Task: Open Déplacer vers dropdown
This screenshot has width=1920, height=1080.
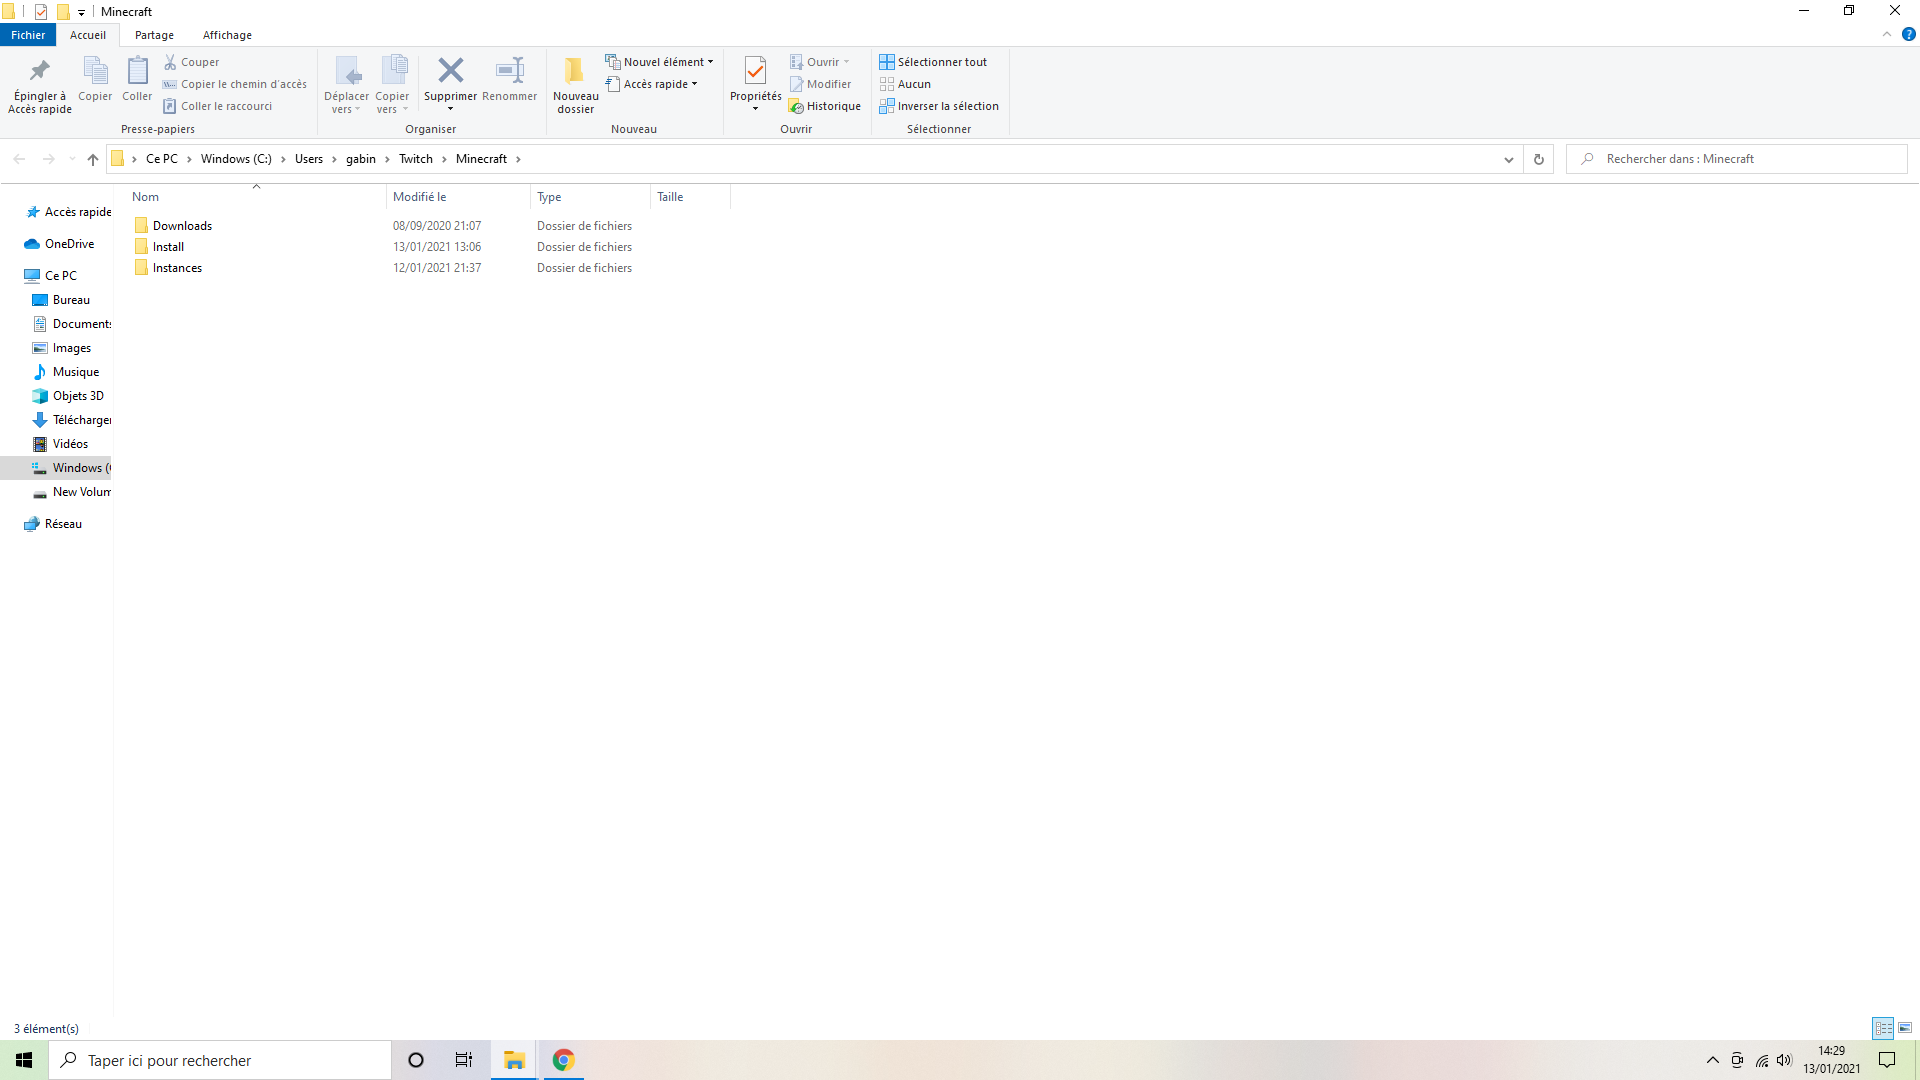Action: pos(346,85)
